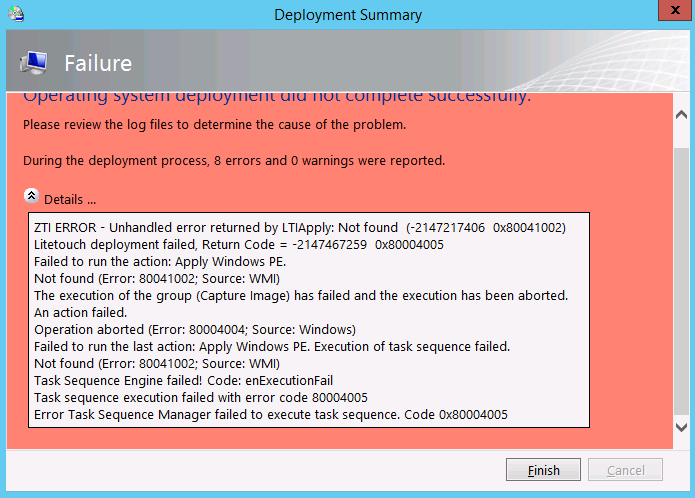Click '8 errors and 0 warnings were reported' text
This screenshot has width=695, height=498.
point(329,160)
